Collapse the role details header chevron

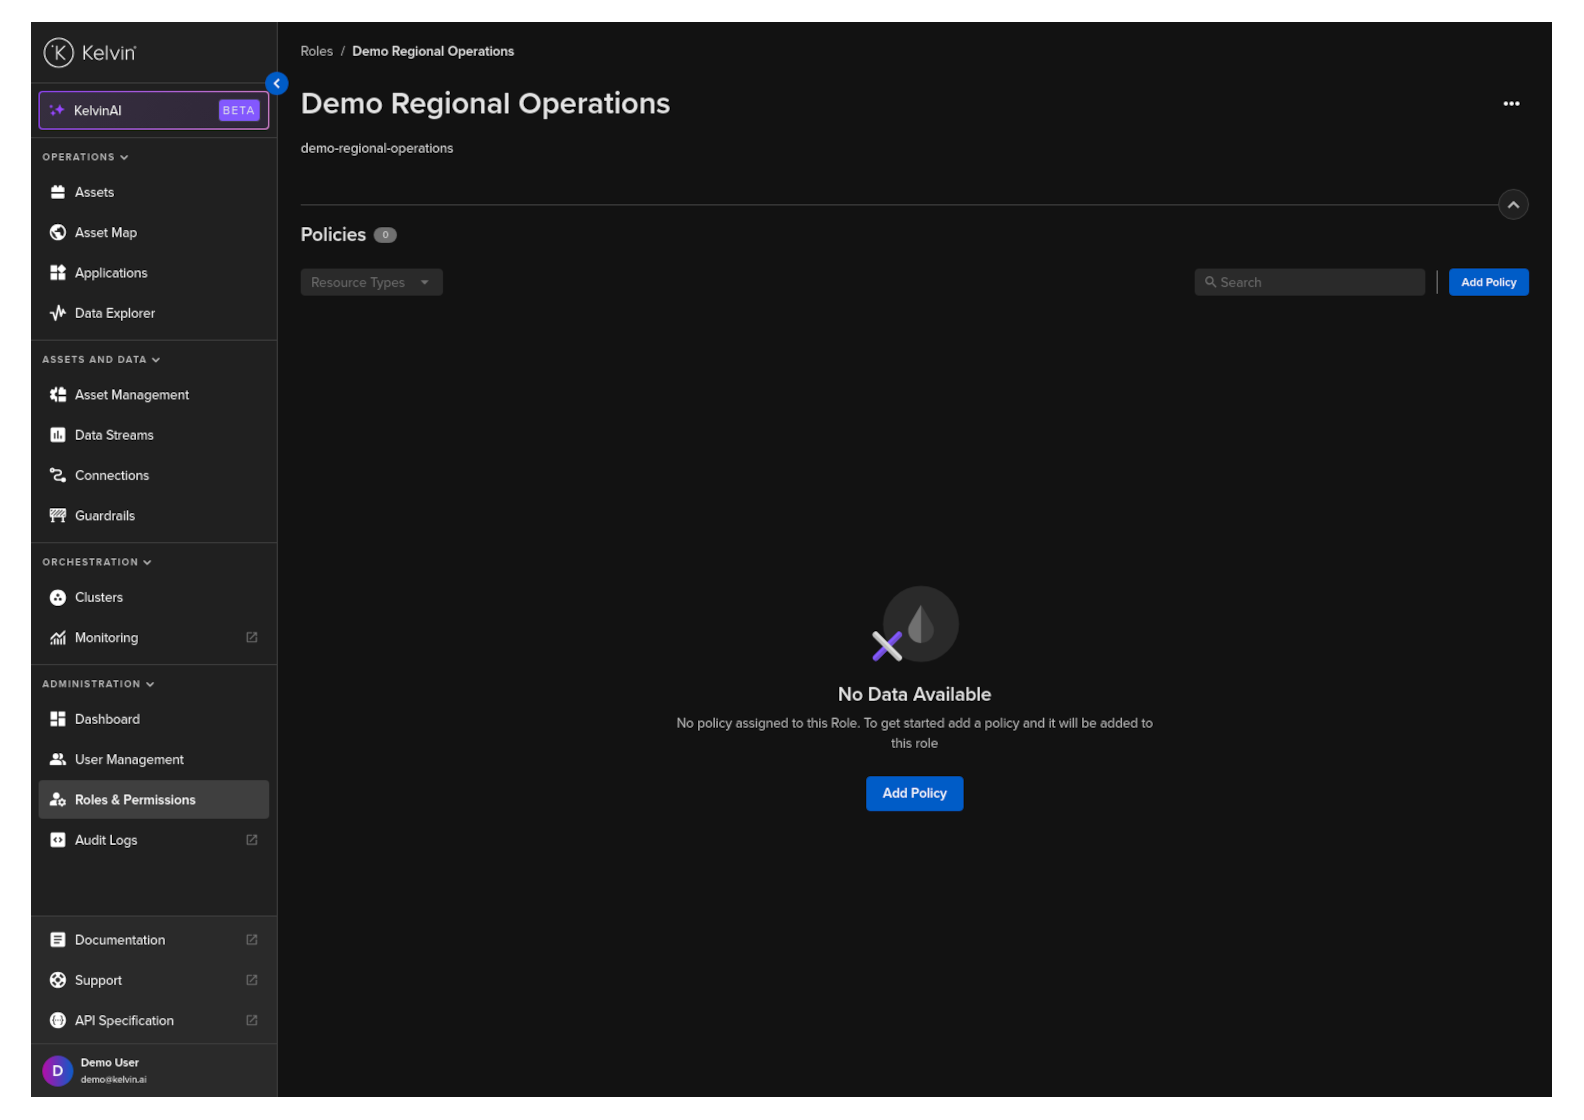coord(1512,205)
